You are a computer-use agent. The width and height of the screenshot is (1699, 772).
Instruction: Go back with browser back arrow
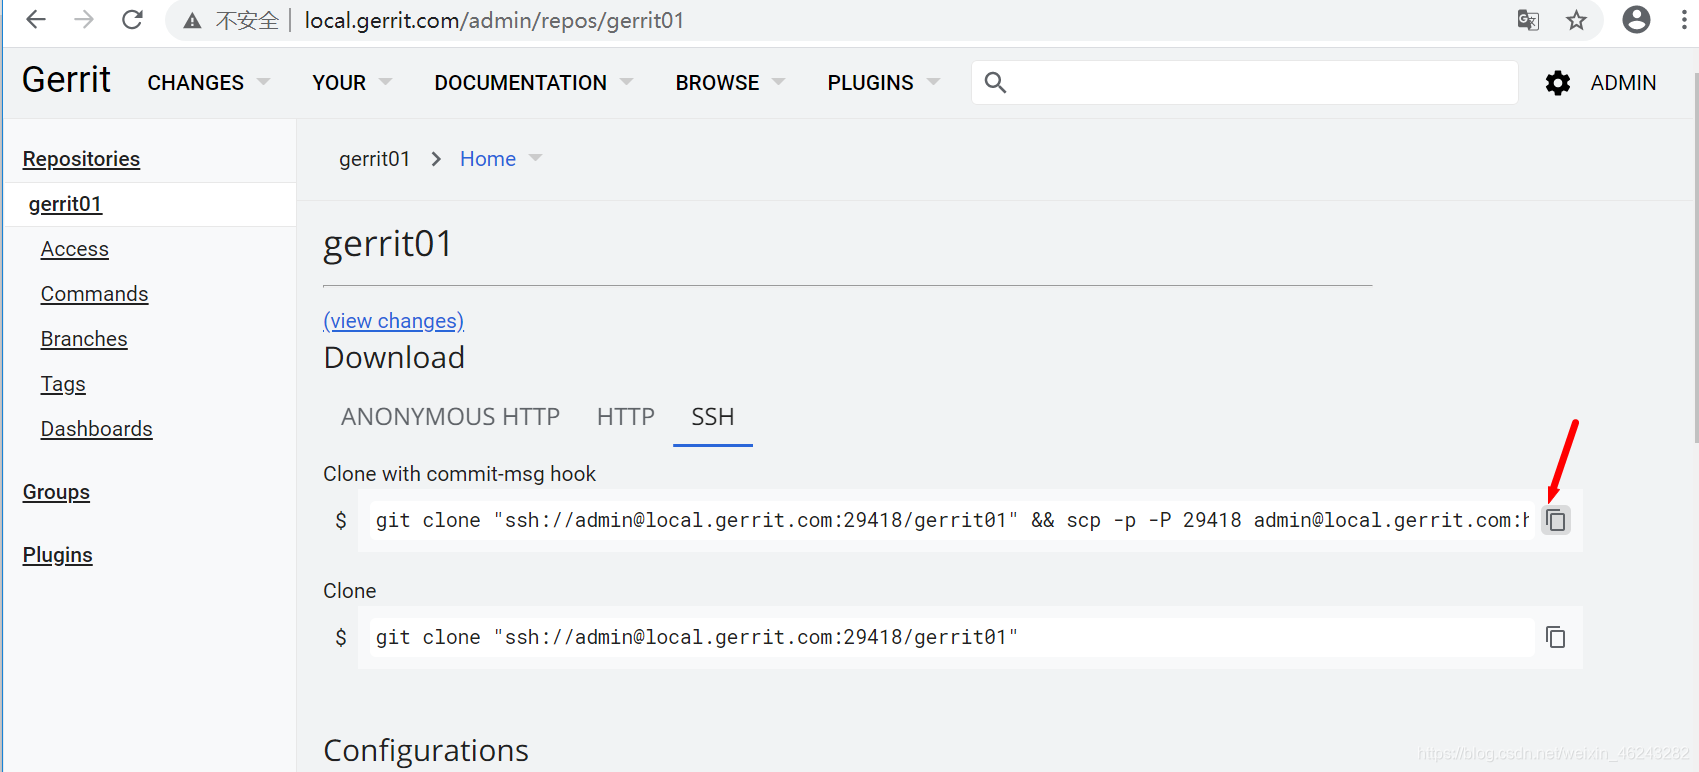click(x=36, y=20)
